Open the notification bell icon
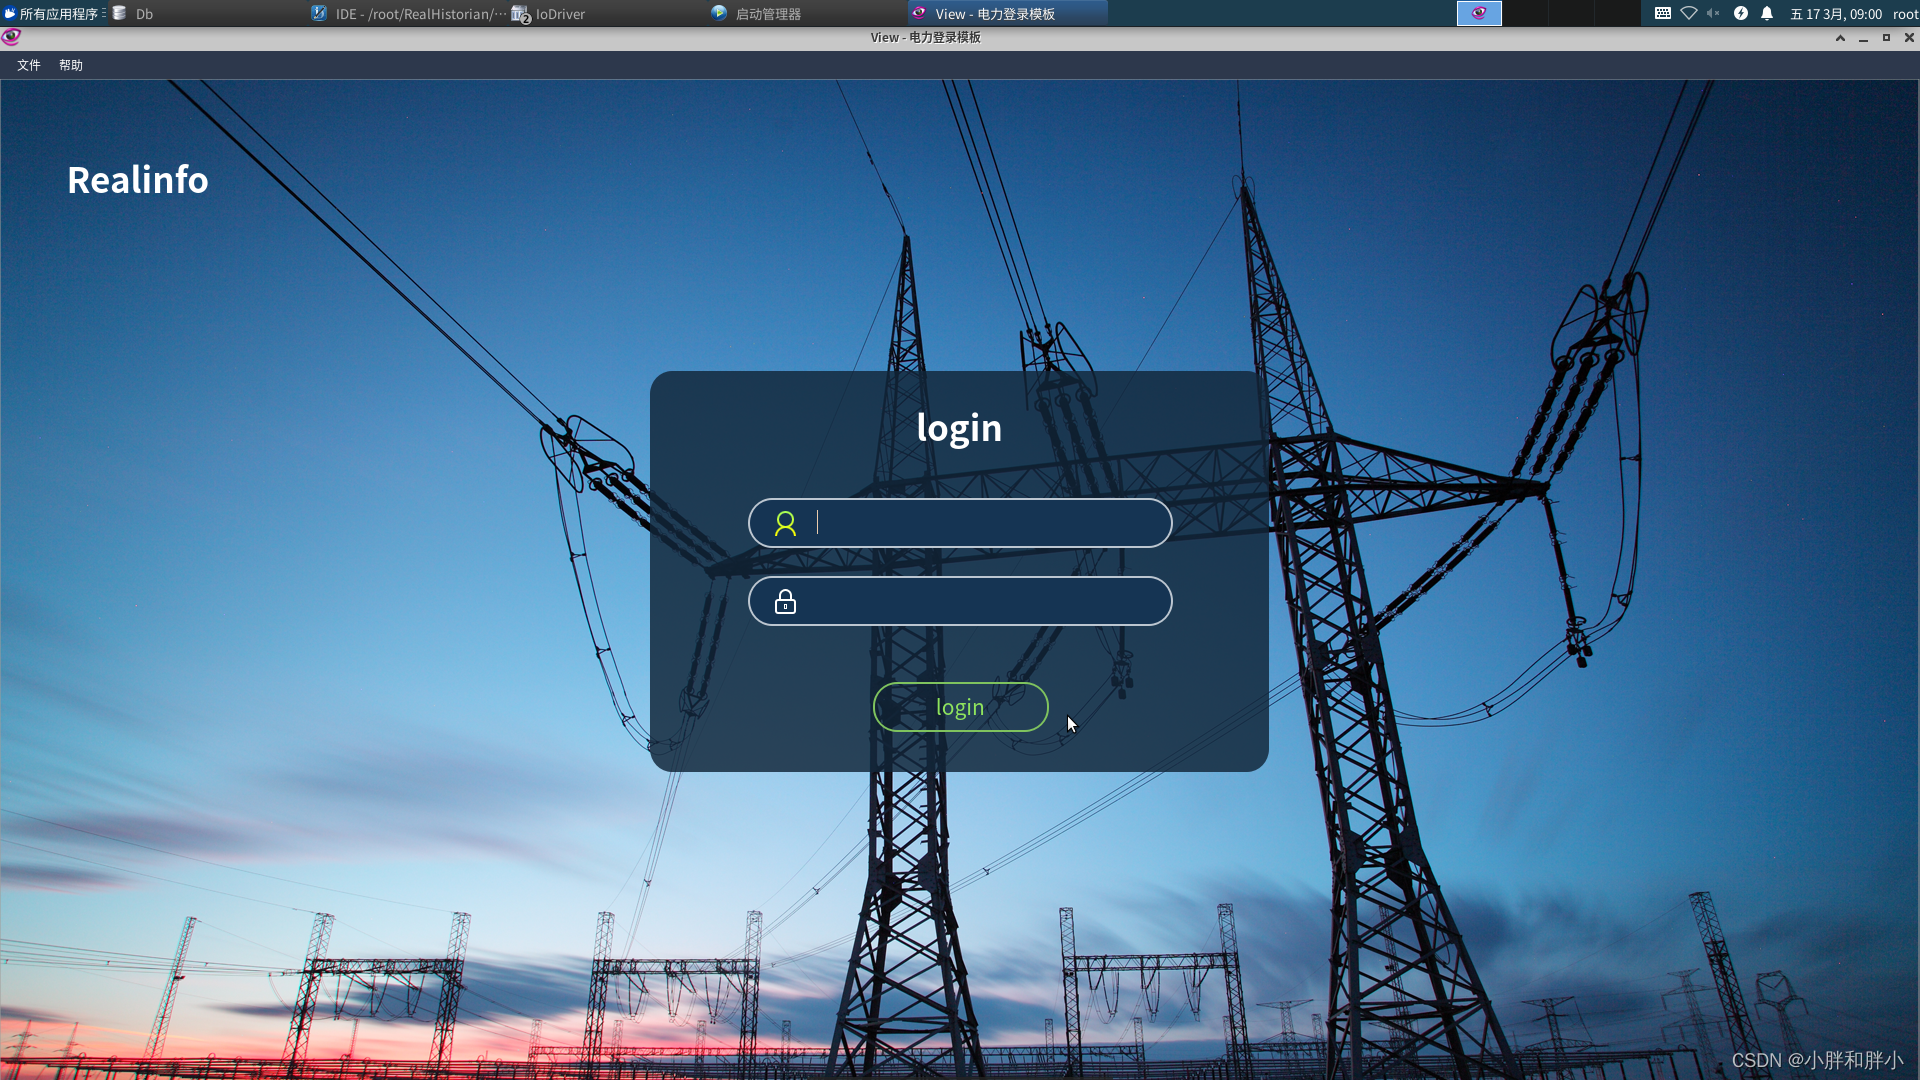Viewport: 1920px width, 1080px height. point(1767,13)
